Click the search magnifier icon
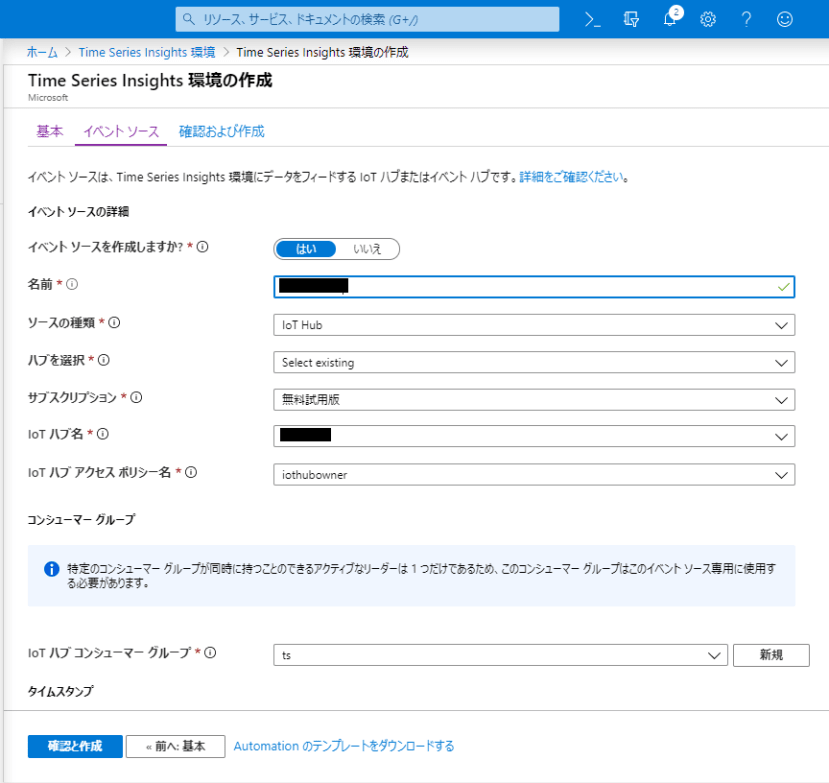The width and height of the screenshot is (829, 783). click(x=188, y=19)
